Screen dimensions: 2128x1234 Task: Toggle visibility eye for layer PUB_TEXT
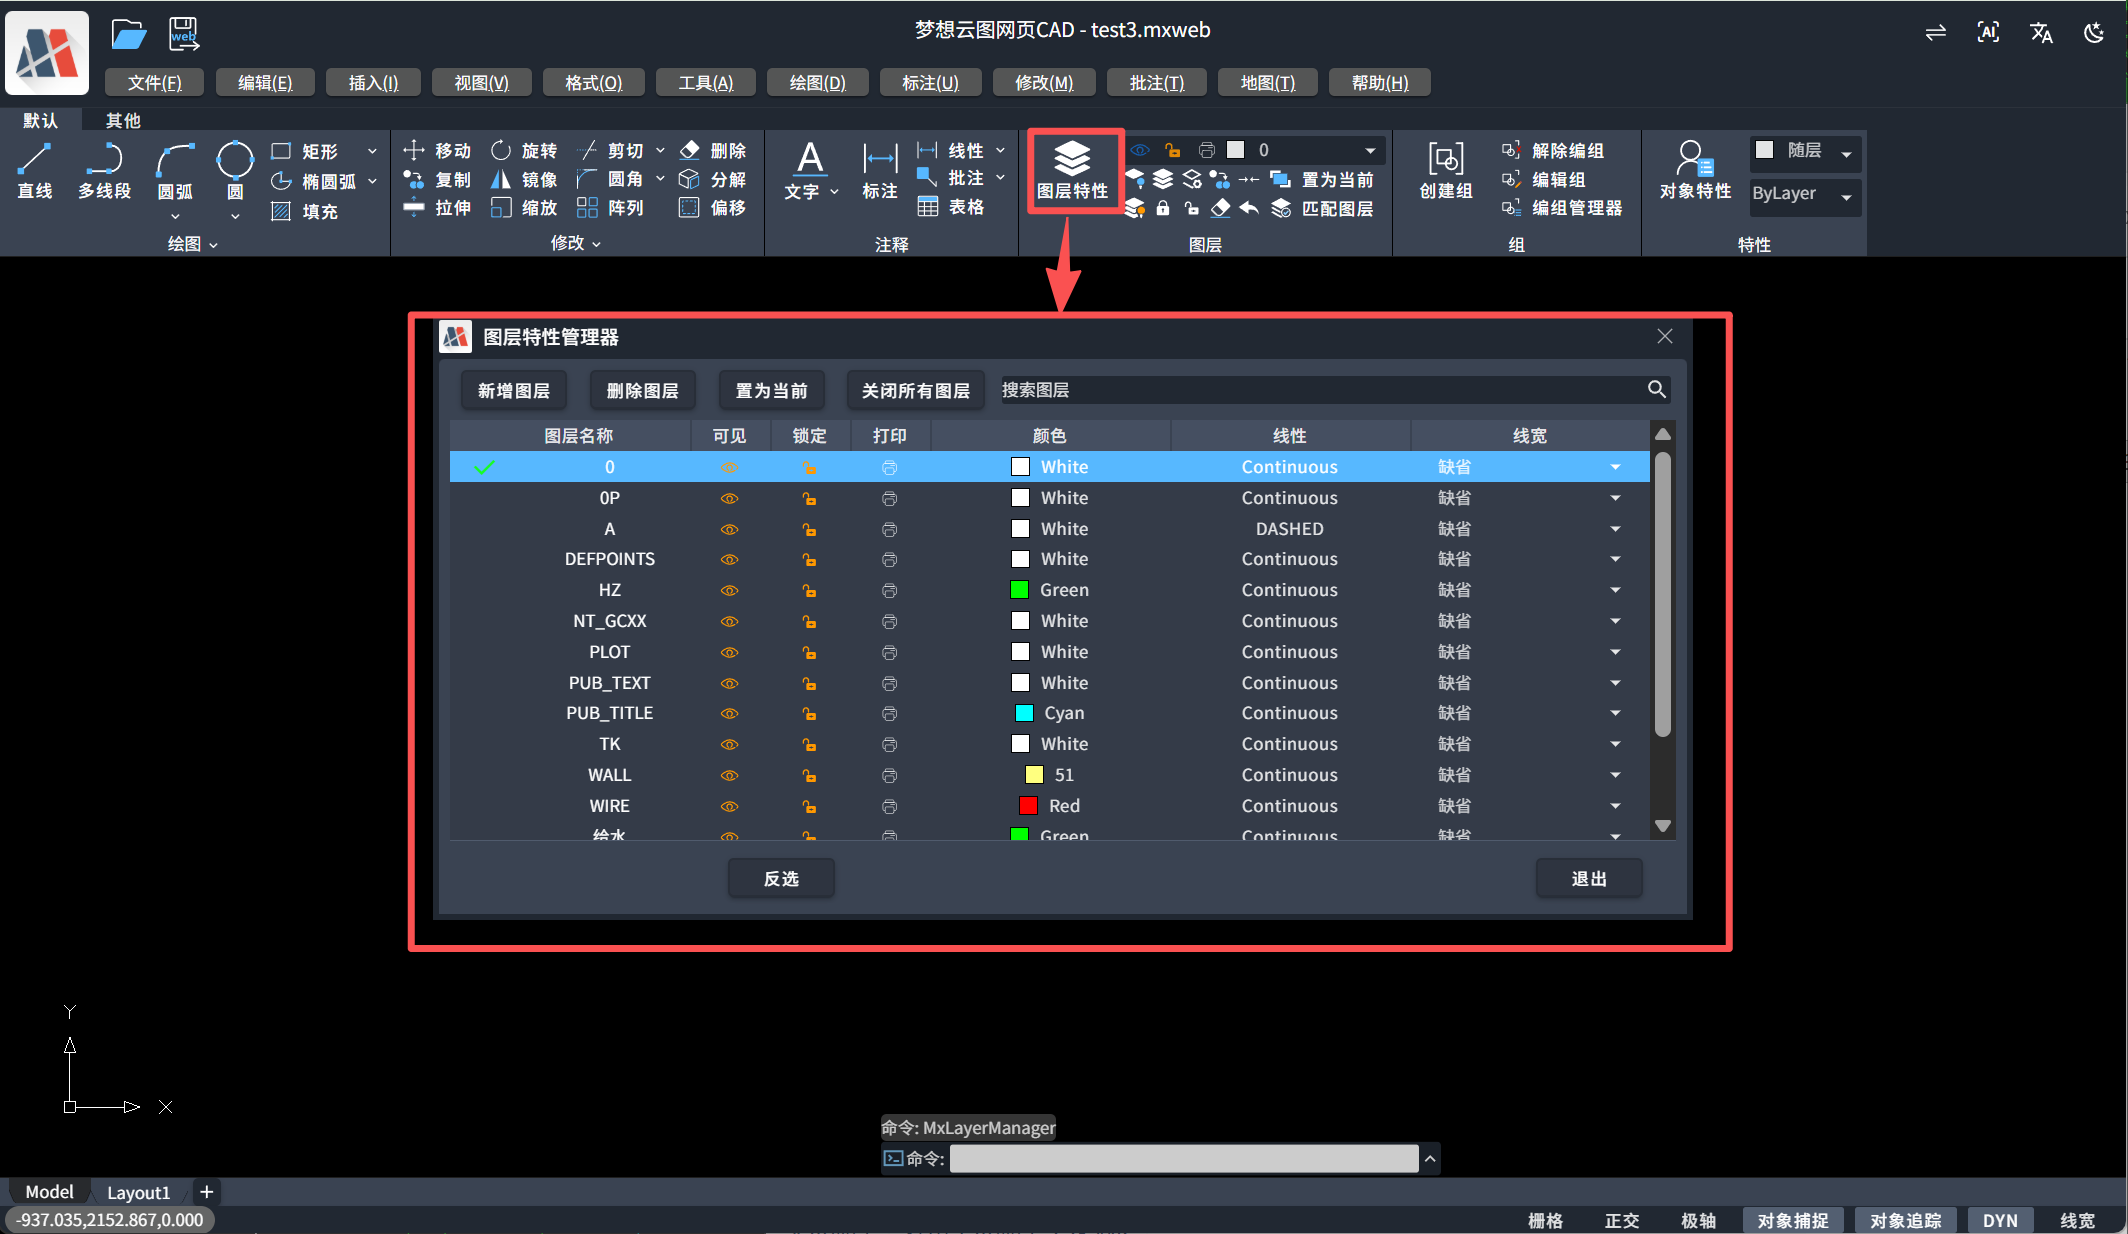(730, 683)
